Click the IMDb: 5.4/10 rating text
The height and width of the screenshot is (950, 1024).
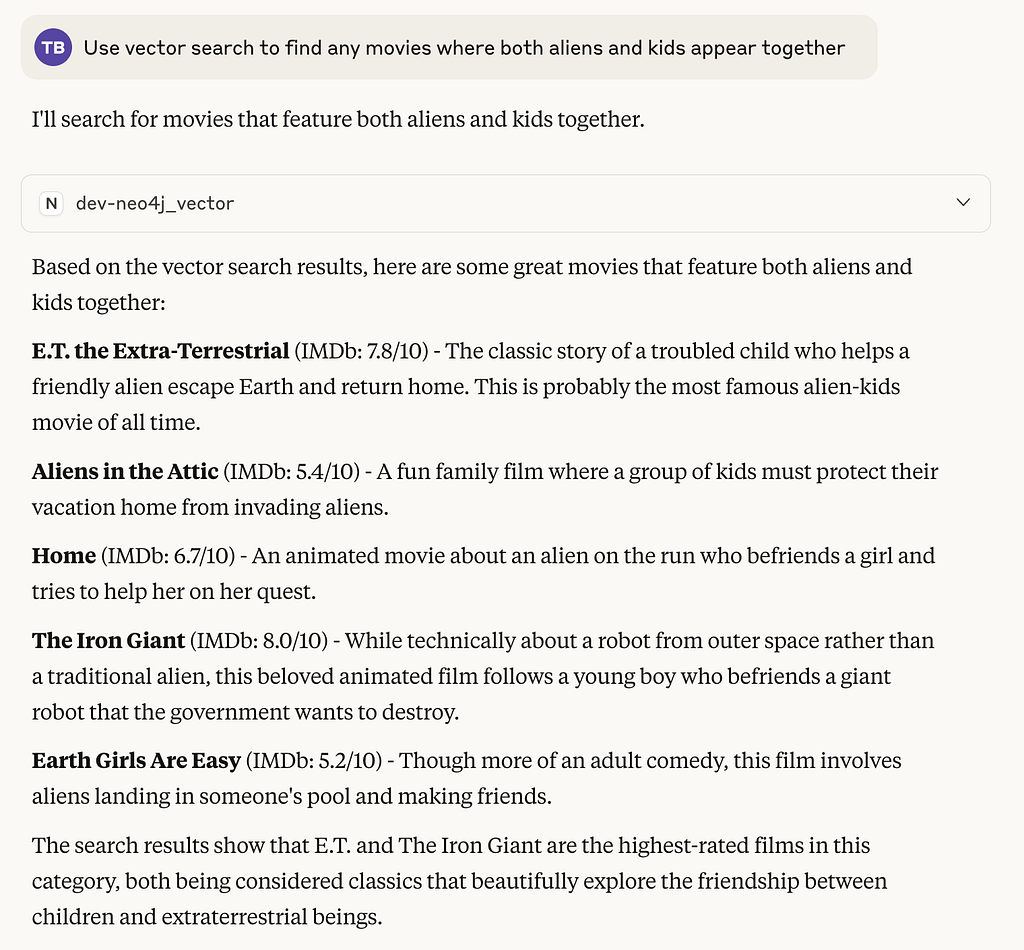point(292,471)
